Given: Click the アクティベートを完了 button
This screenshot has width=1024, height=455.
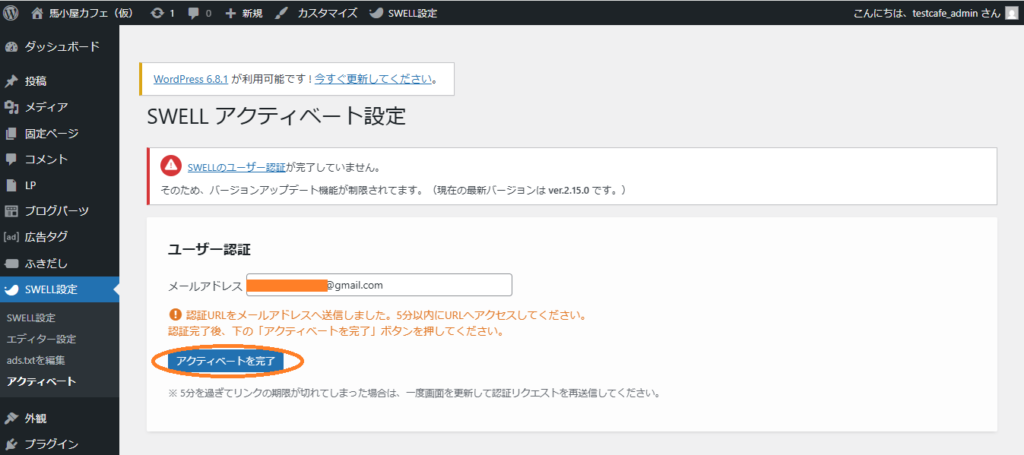Looking at the screenshot, I should click(226, 361).
